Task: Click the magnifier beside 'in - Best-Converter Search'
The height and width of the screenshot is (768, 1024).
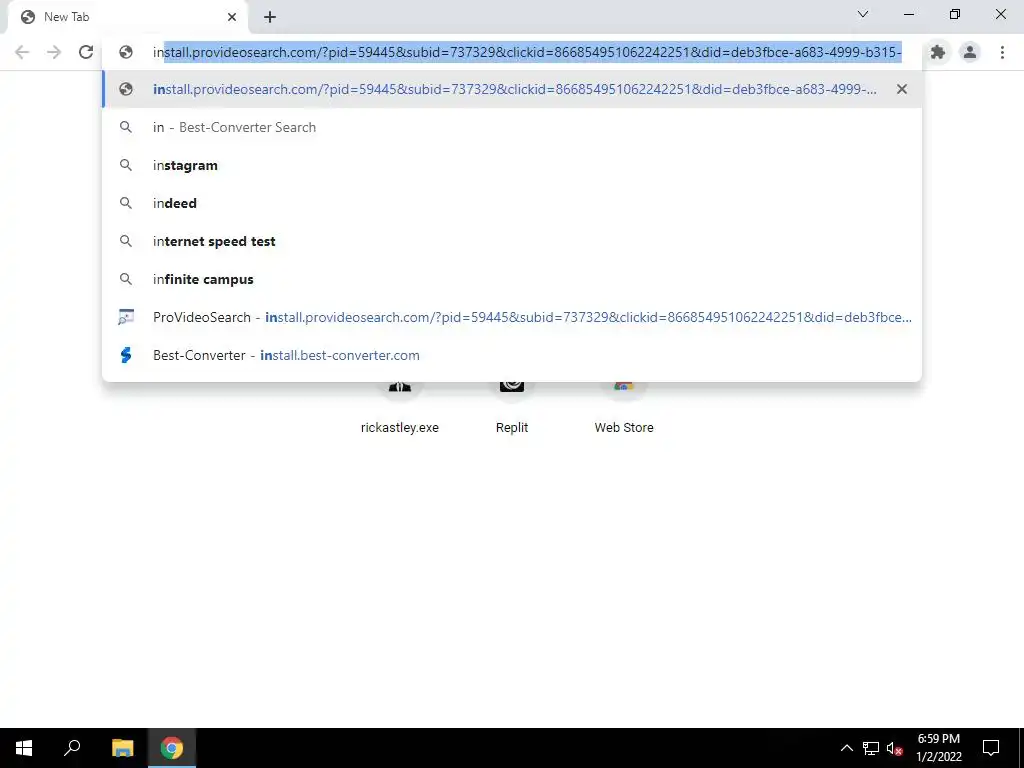Action: click(125, 127)
